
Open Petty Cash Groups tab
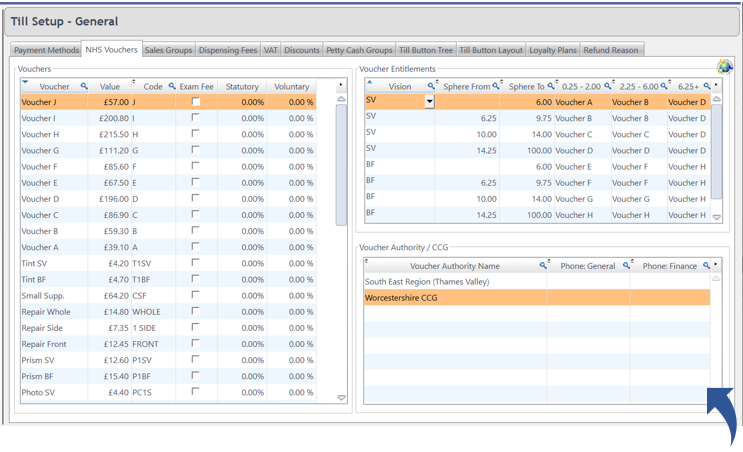[x=359, y=50]
